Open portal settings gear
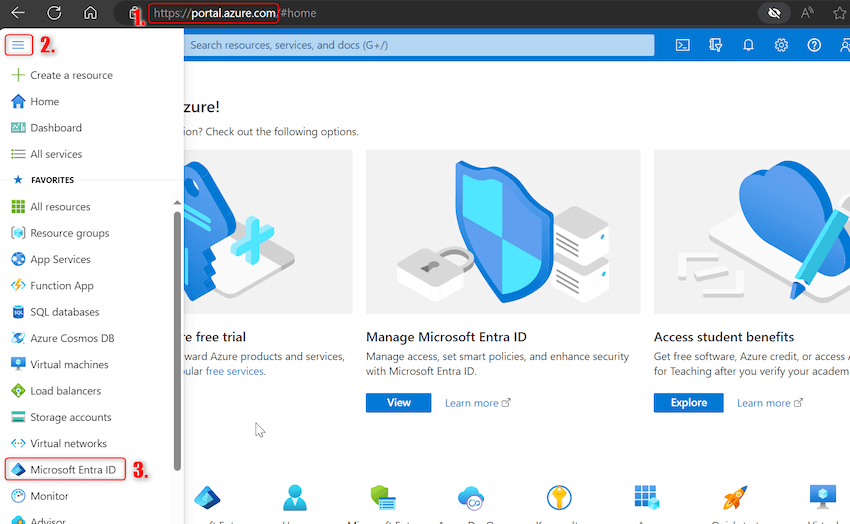 (x=781, y=45)
